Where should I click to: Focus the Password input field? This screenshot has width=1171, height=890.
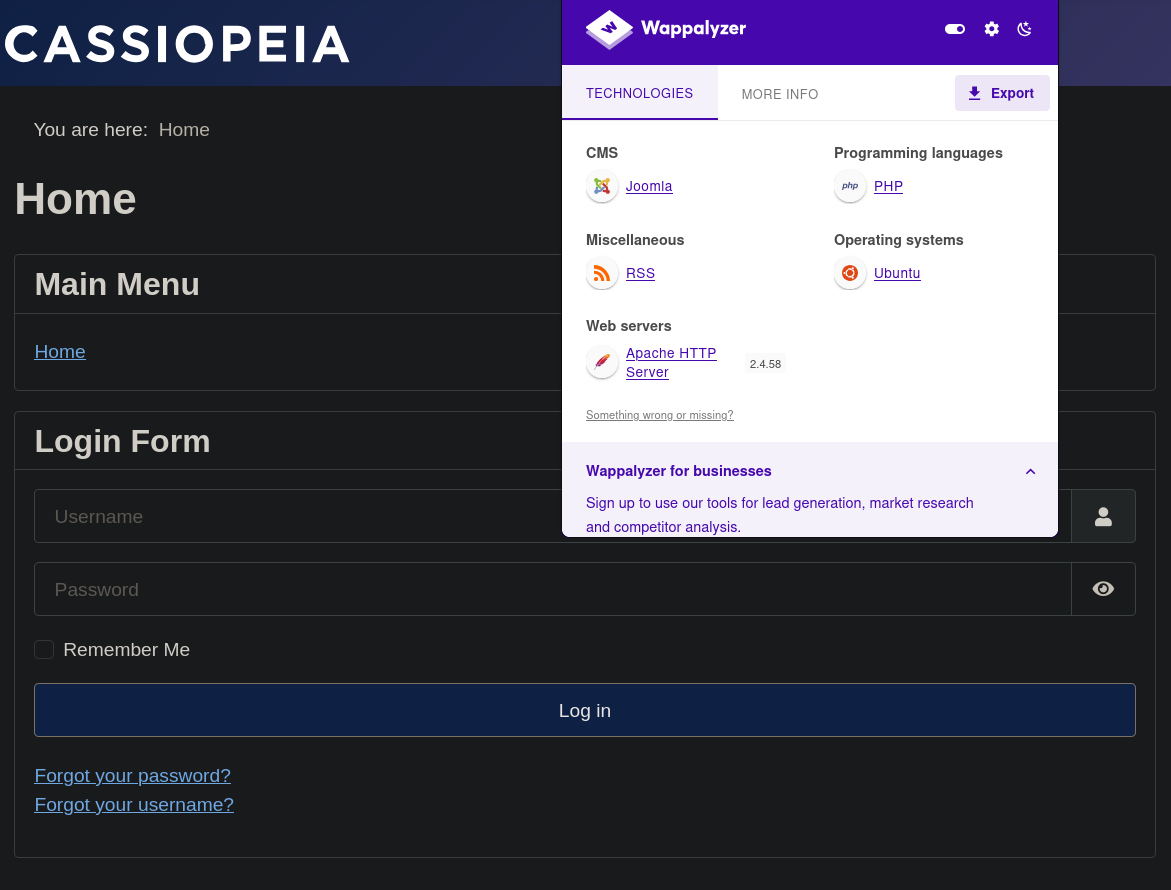pos(552,589)
